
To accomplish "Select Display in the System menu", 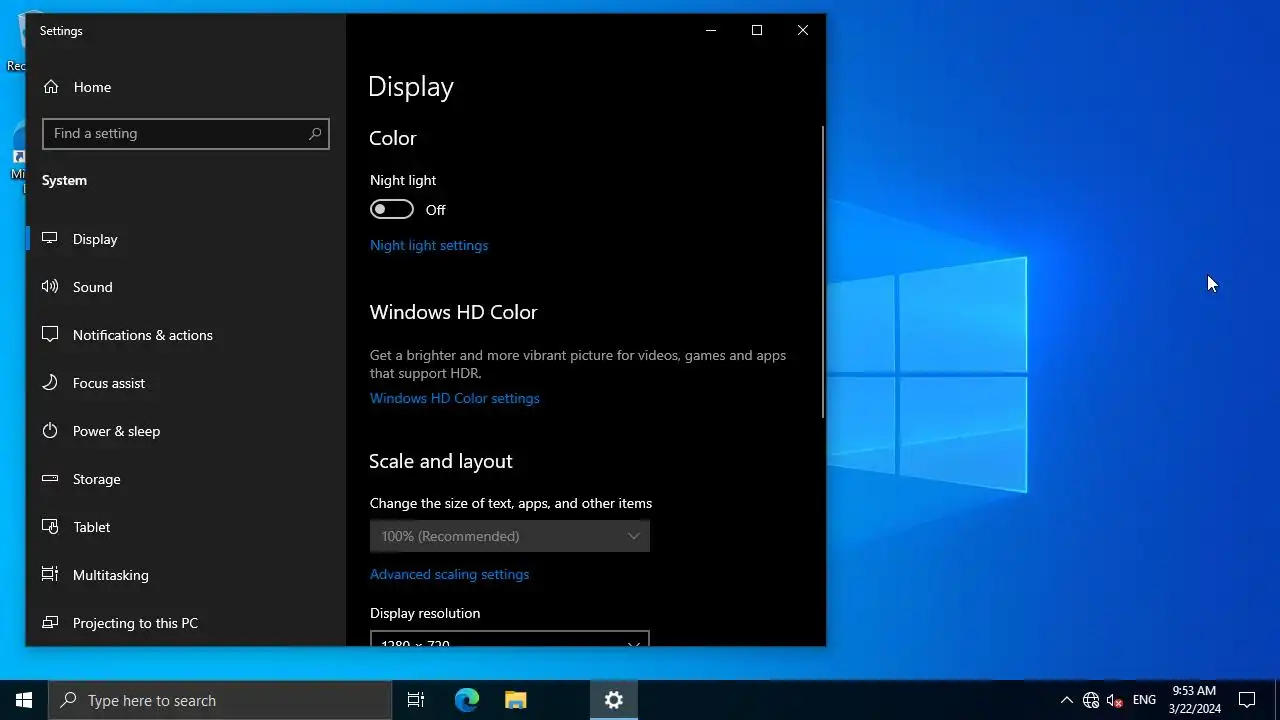I will [x=186, y=239].
